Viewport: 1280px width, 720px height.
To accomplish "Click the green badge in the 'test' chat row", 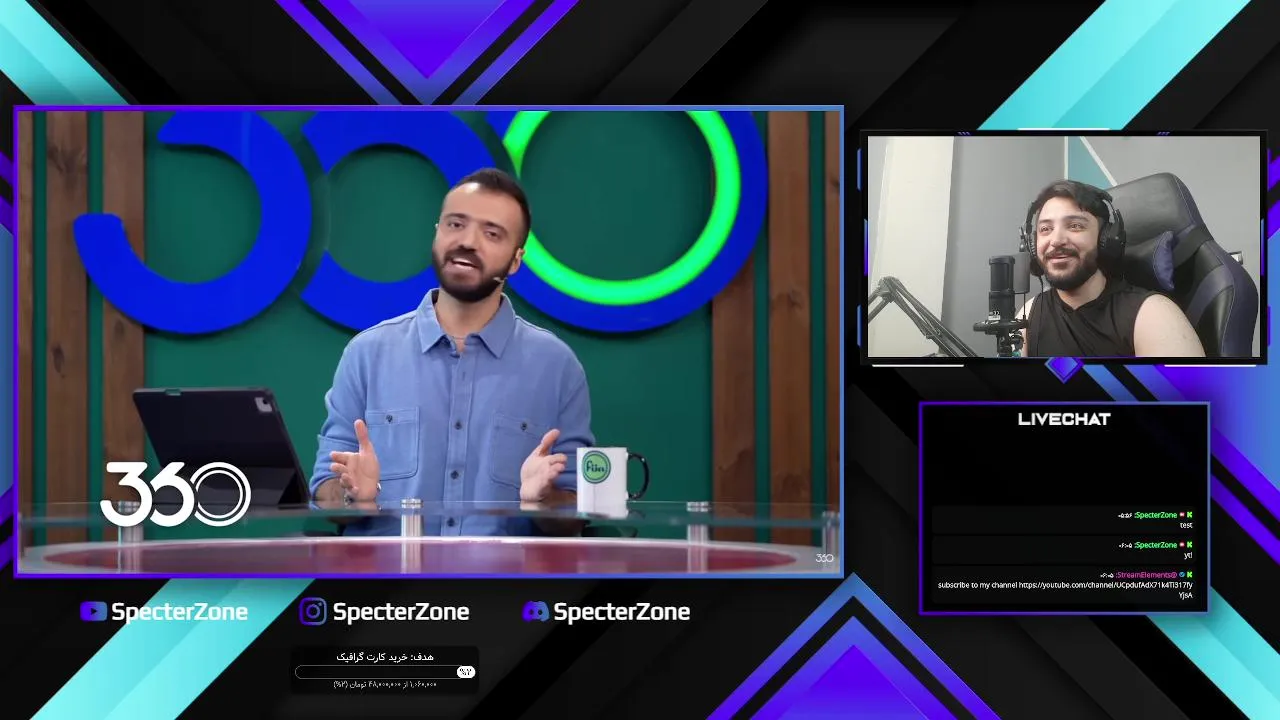I will coord(1189,515).
